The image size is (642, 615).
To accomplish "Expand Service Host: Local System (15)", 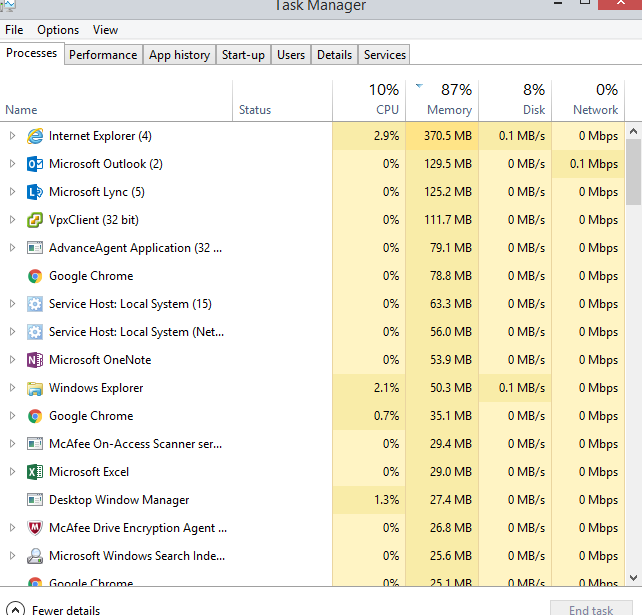I will [x=12, y=303].
